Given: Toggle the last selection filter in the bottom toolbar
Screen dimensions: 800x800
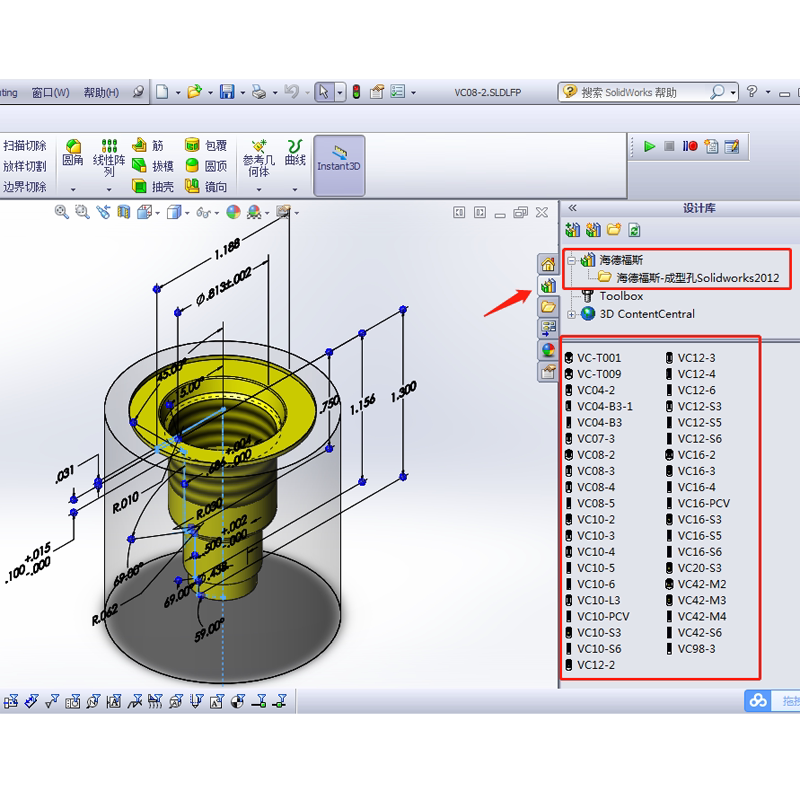Looking at the screenshot, I should 279,702.
